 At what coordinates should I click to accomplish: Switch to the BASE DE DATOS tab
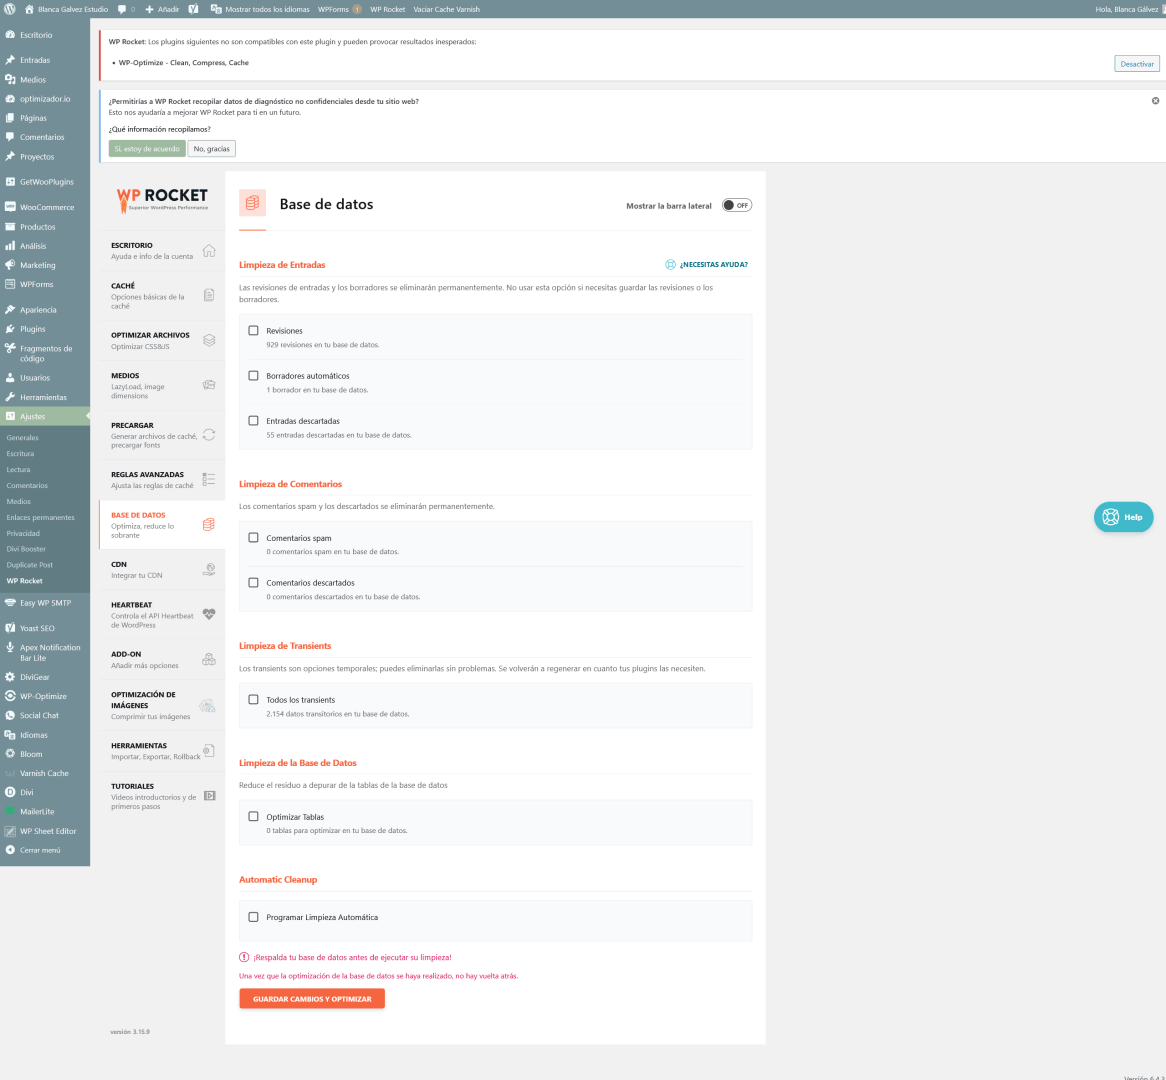pyautogui.click(x=162, y=525)
